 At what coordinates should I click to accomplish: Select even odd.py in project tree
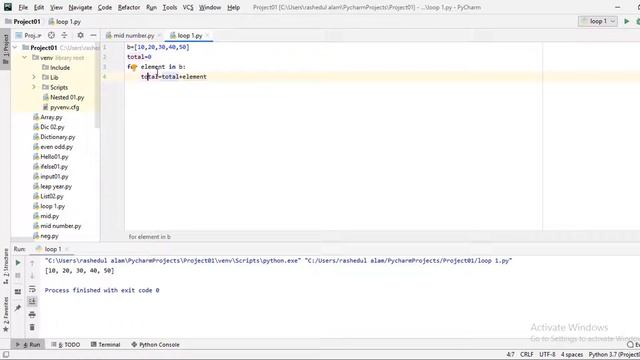(53, 147)
